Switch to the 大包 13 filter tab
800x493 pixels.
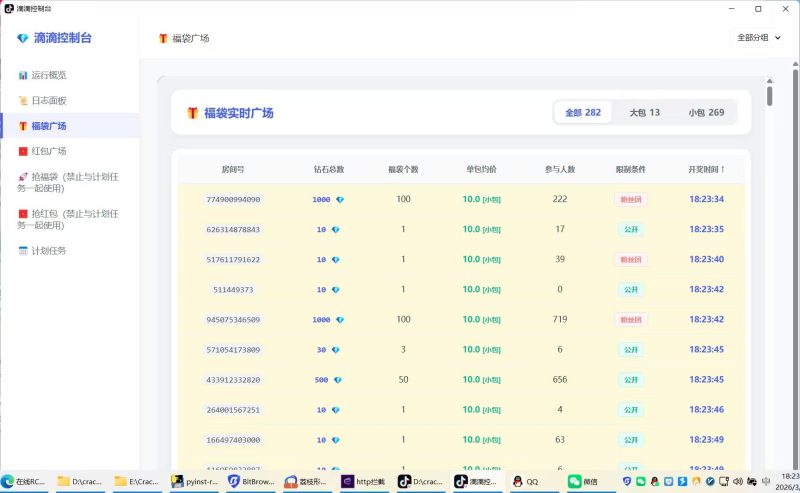coord(644,113)
